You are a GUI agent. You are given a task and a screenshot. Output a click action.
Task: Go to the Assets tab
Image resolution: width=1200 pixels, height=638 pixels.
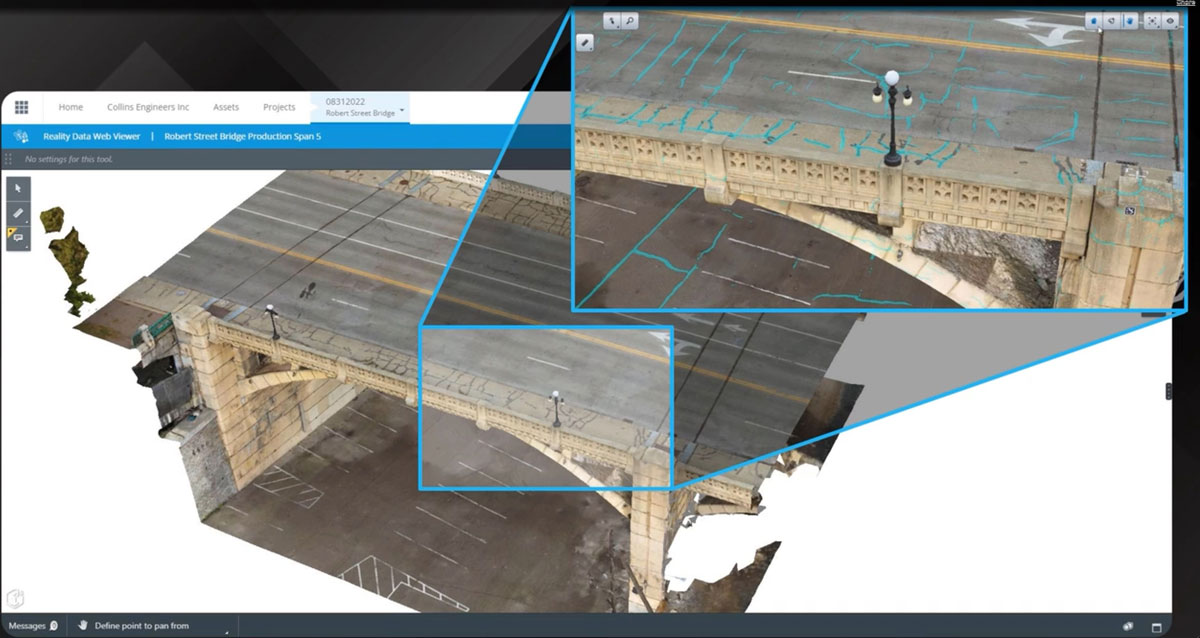(226, 107)
